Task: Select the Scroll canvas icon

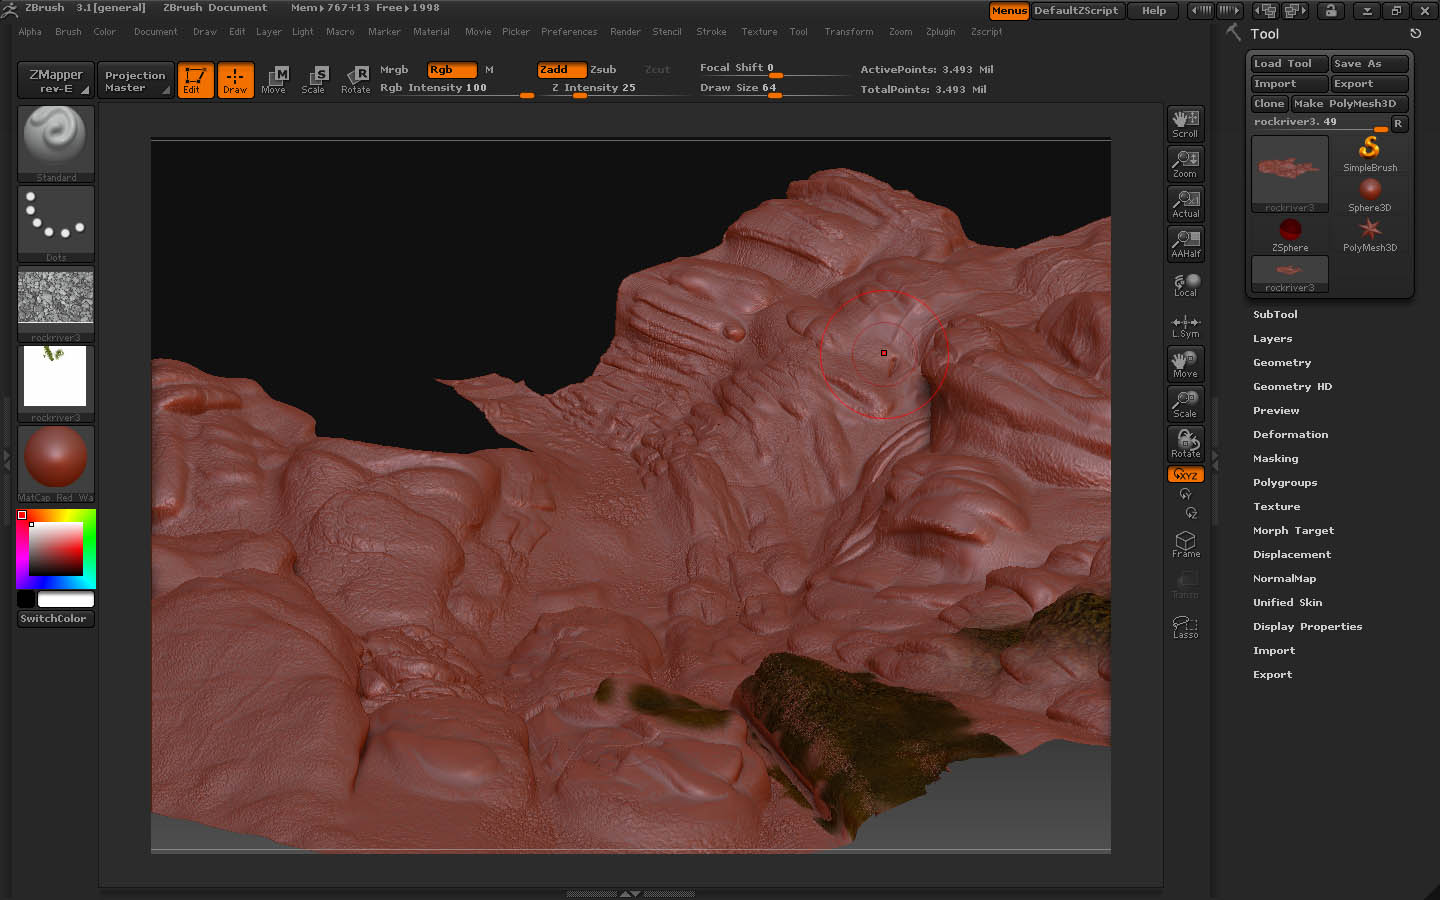Action: point(1185,124)
